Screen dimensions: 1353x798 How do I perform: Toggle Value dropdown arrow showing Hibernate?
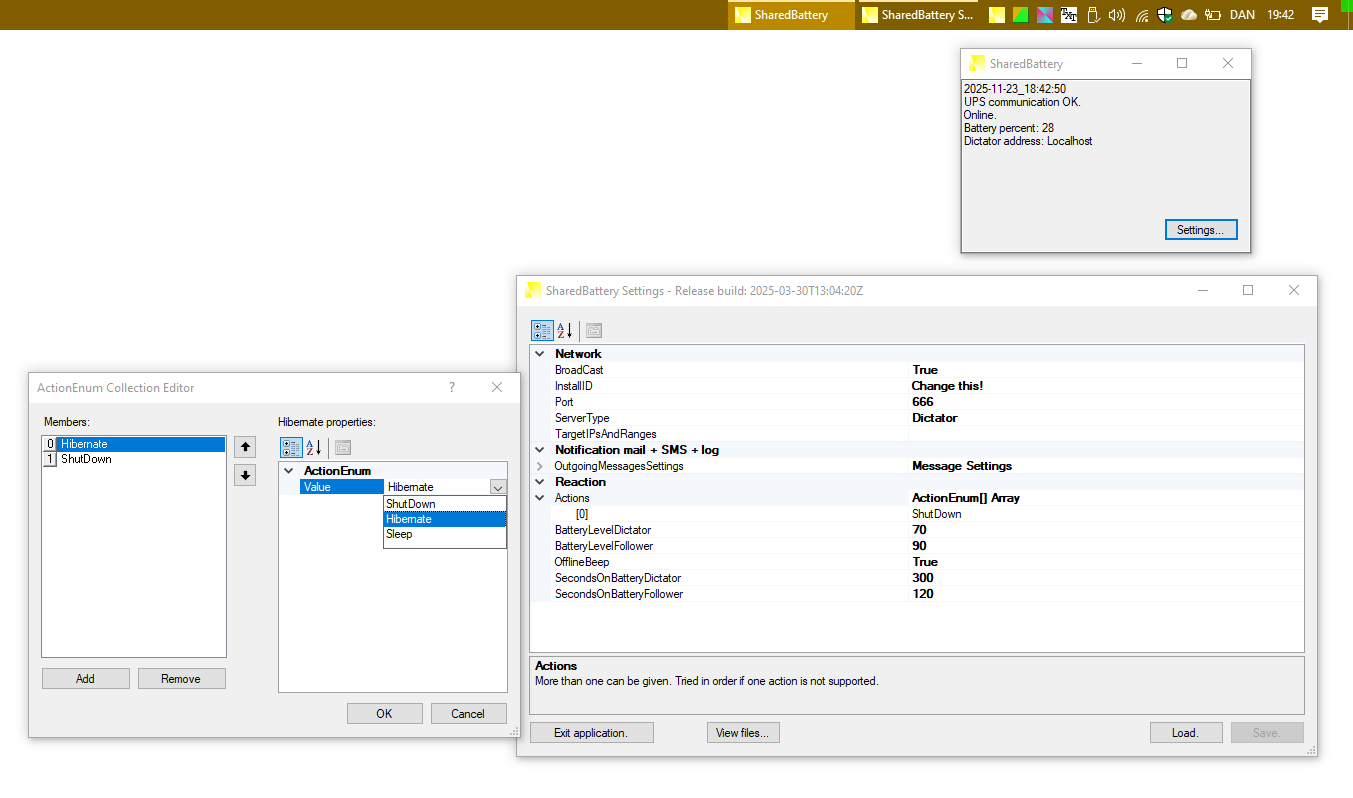point(498,487)
